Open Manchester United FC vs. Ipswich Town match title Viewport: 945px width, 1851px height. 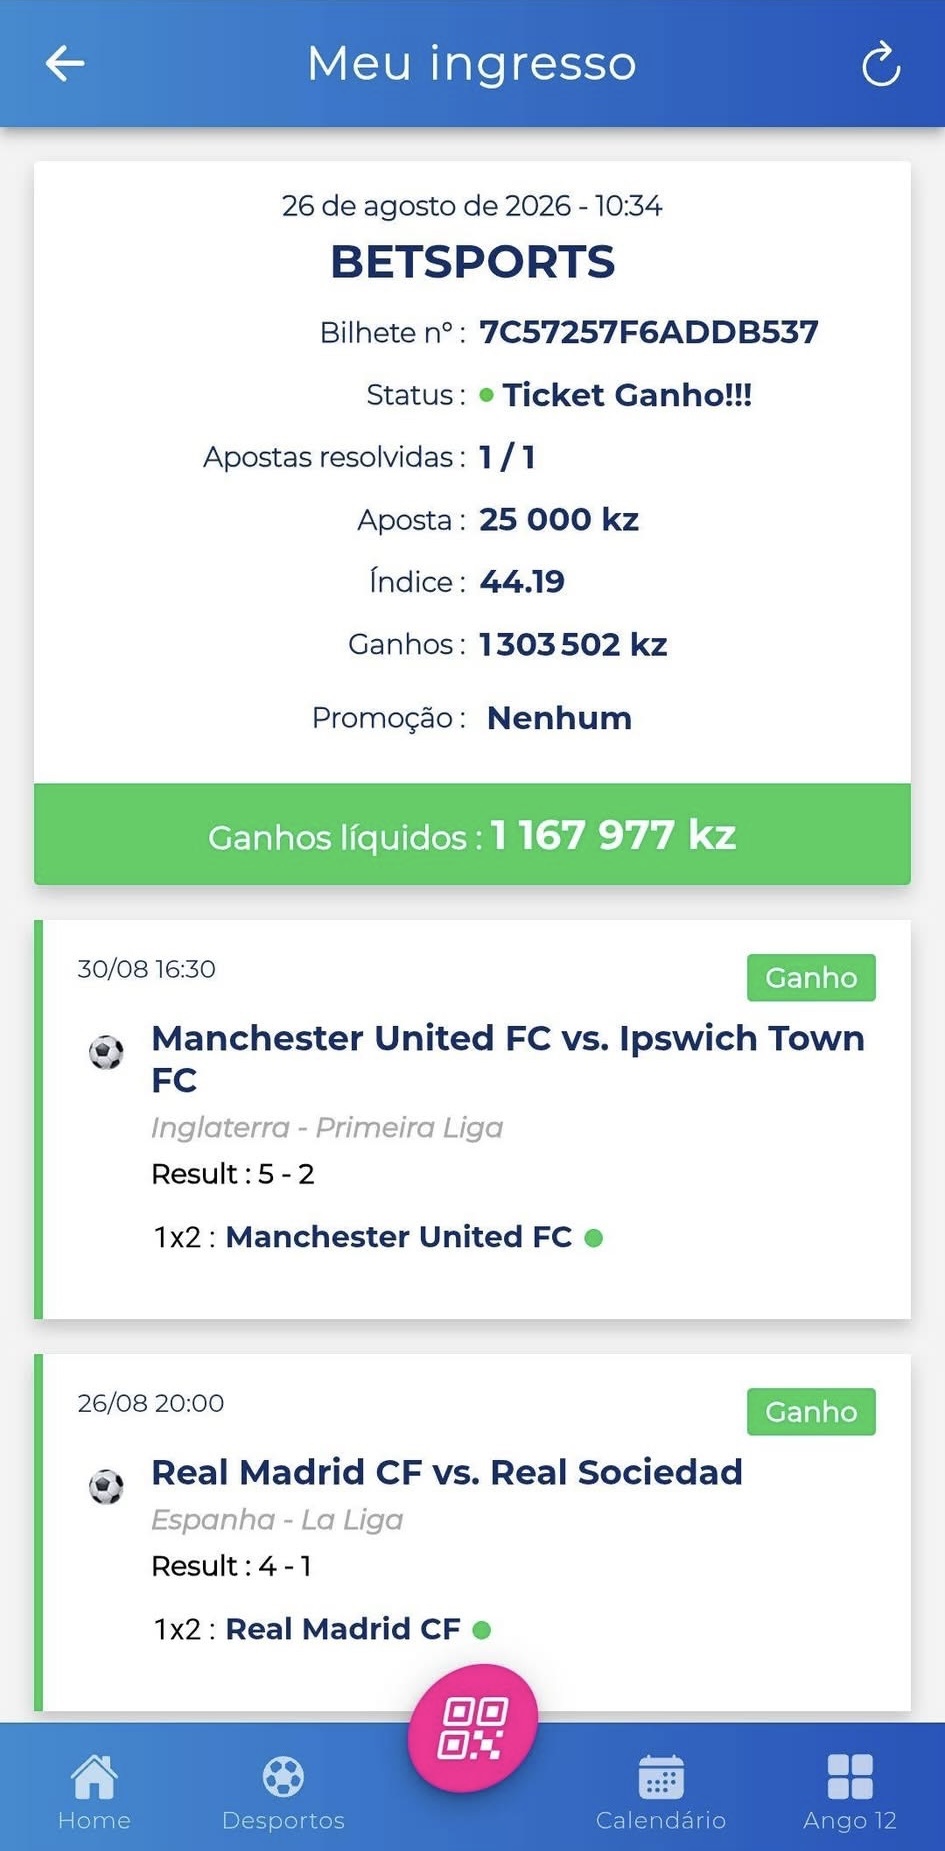508,1059
